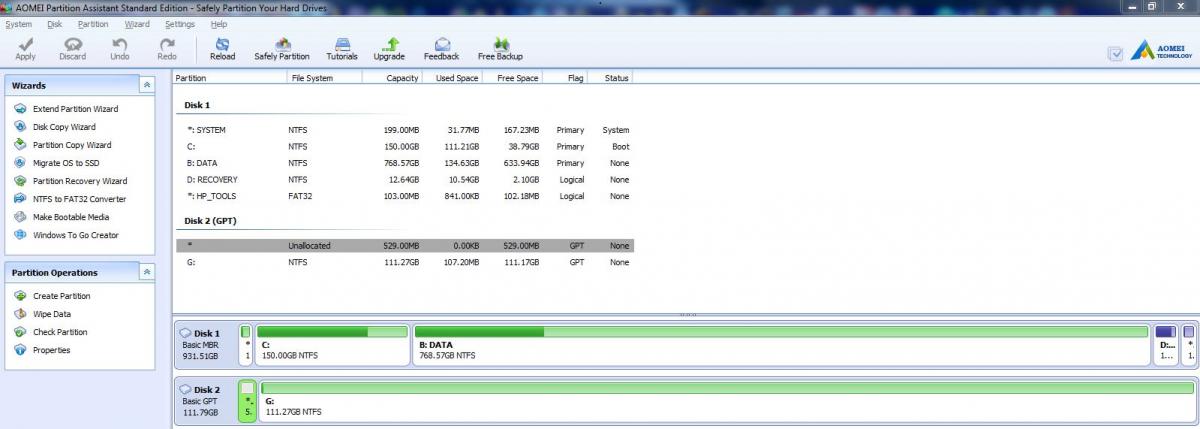Screen dimensions: 1200x429
Task: Open the Settings menu
Action: (x=180, y=23)
